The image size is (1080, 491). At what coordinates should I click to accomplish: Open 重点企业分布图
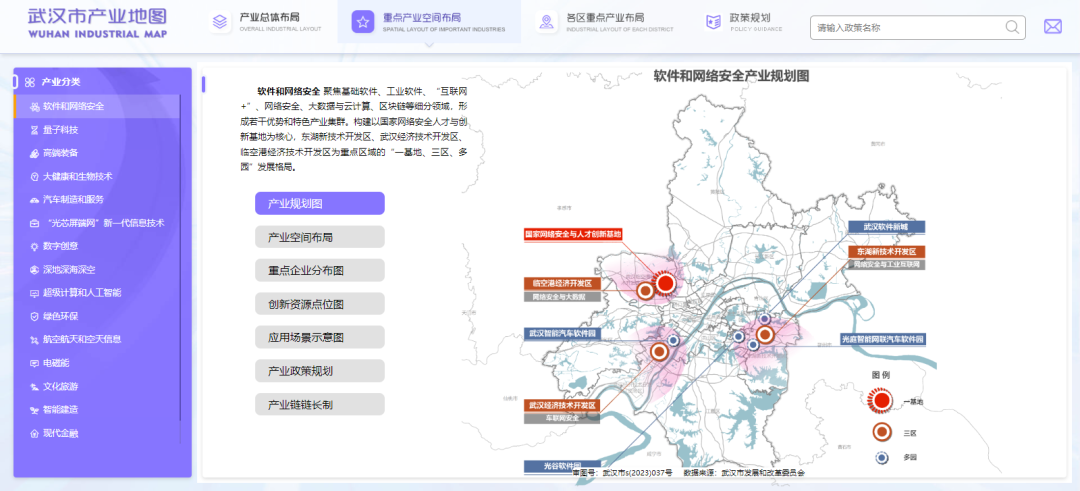click(320, 271)
